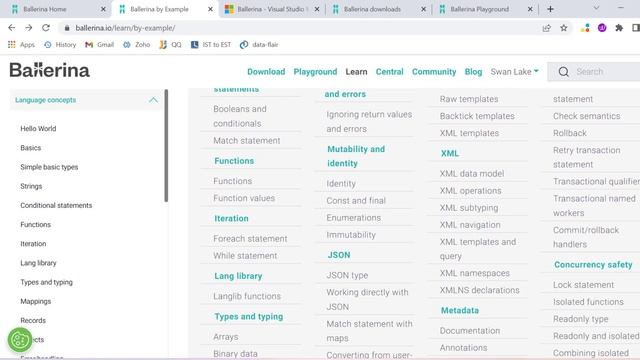Open the Check semantics example

click(587, 116)
